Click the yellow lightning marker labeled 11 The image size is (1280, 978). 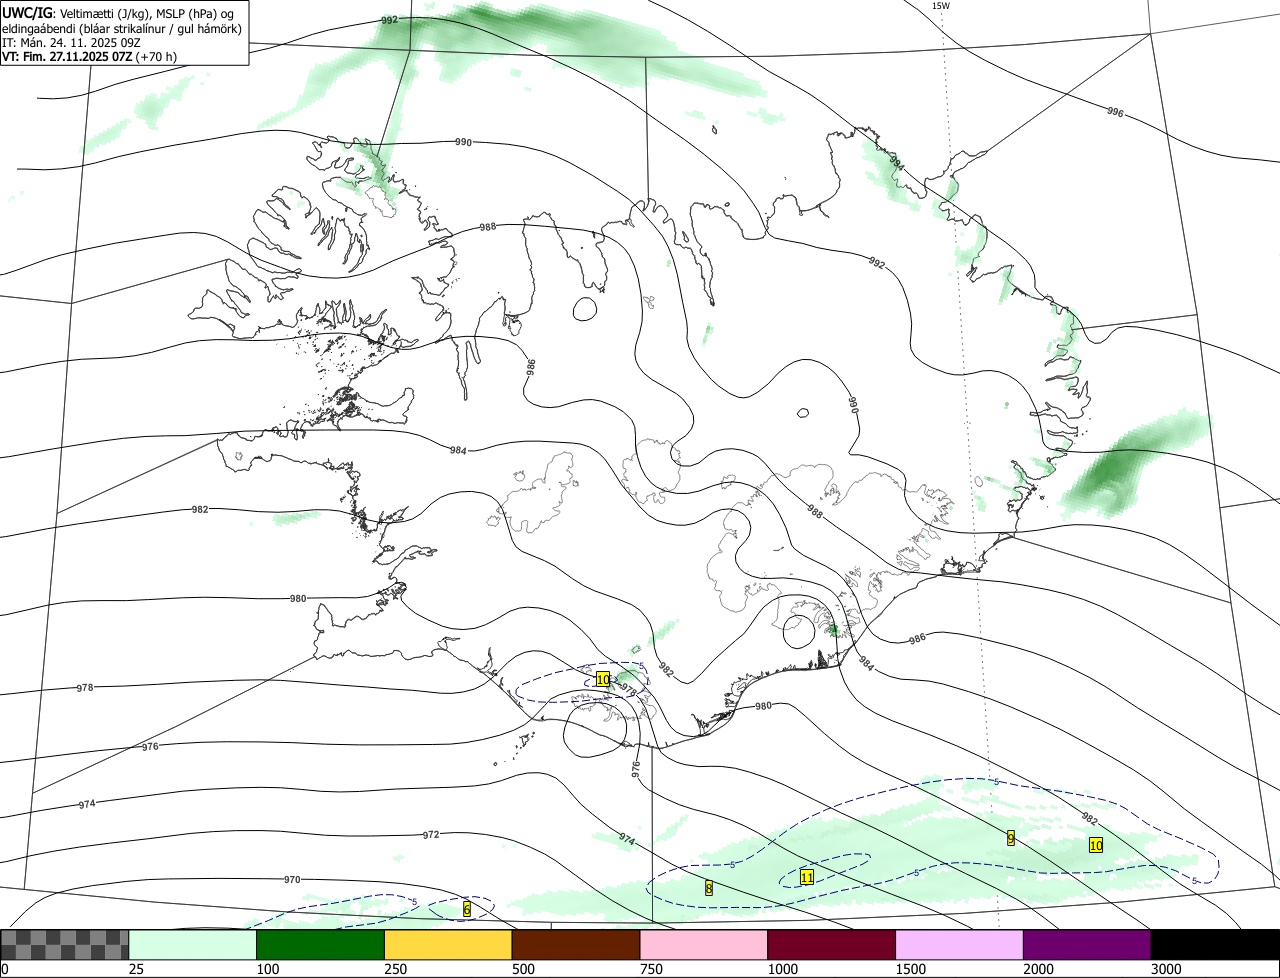(x=807, y=877)
